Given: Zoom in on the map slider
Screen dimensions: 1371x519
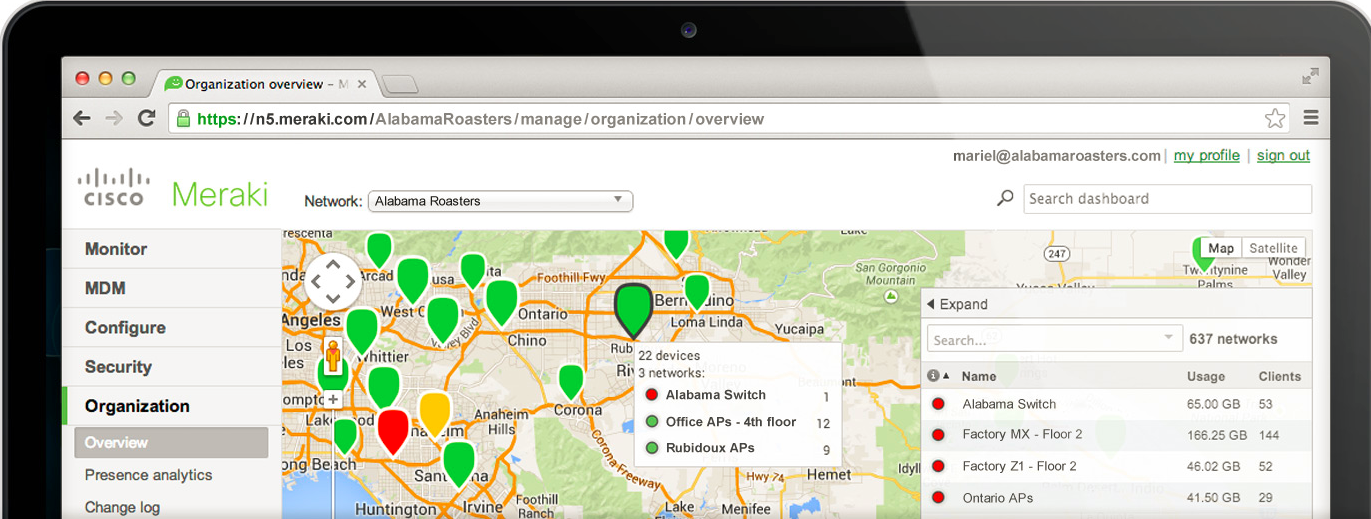Looking at the screenshot, I should click(334, 400).
